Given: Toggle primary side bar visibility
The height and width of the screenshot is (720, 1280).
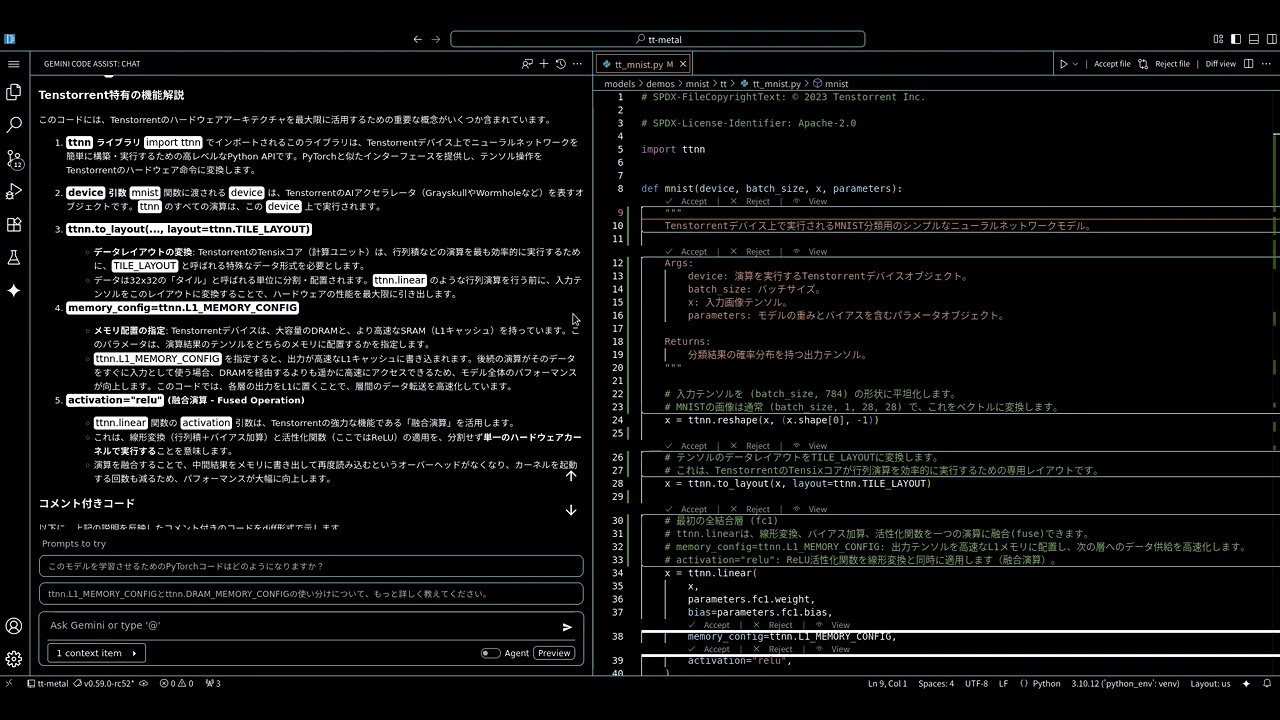Looking at the screenshot, I should (1237, 39).
